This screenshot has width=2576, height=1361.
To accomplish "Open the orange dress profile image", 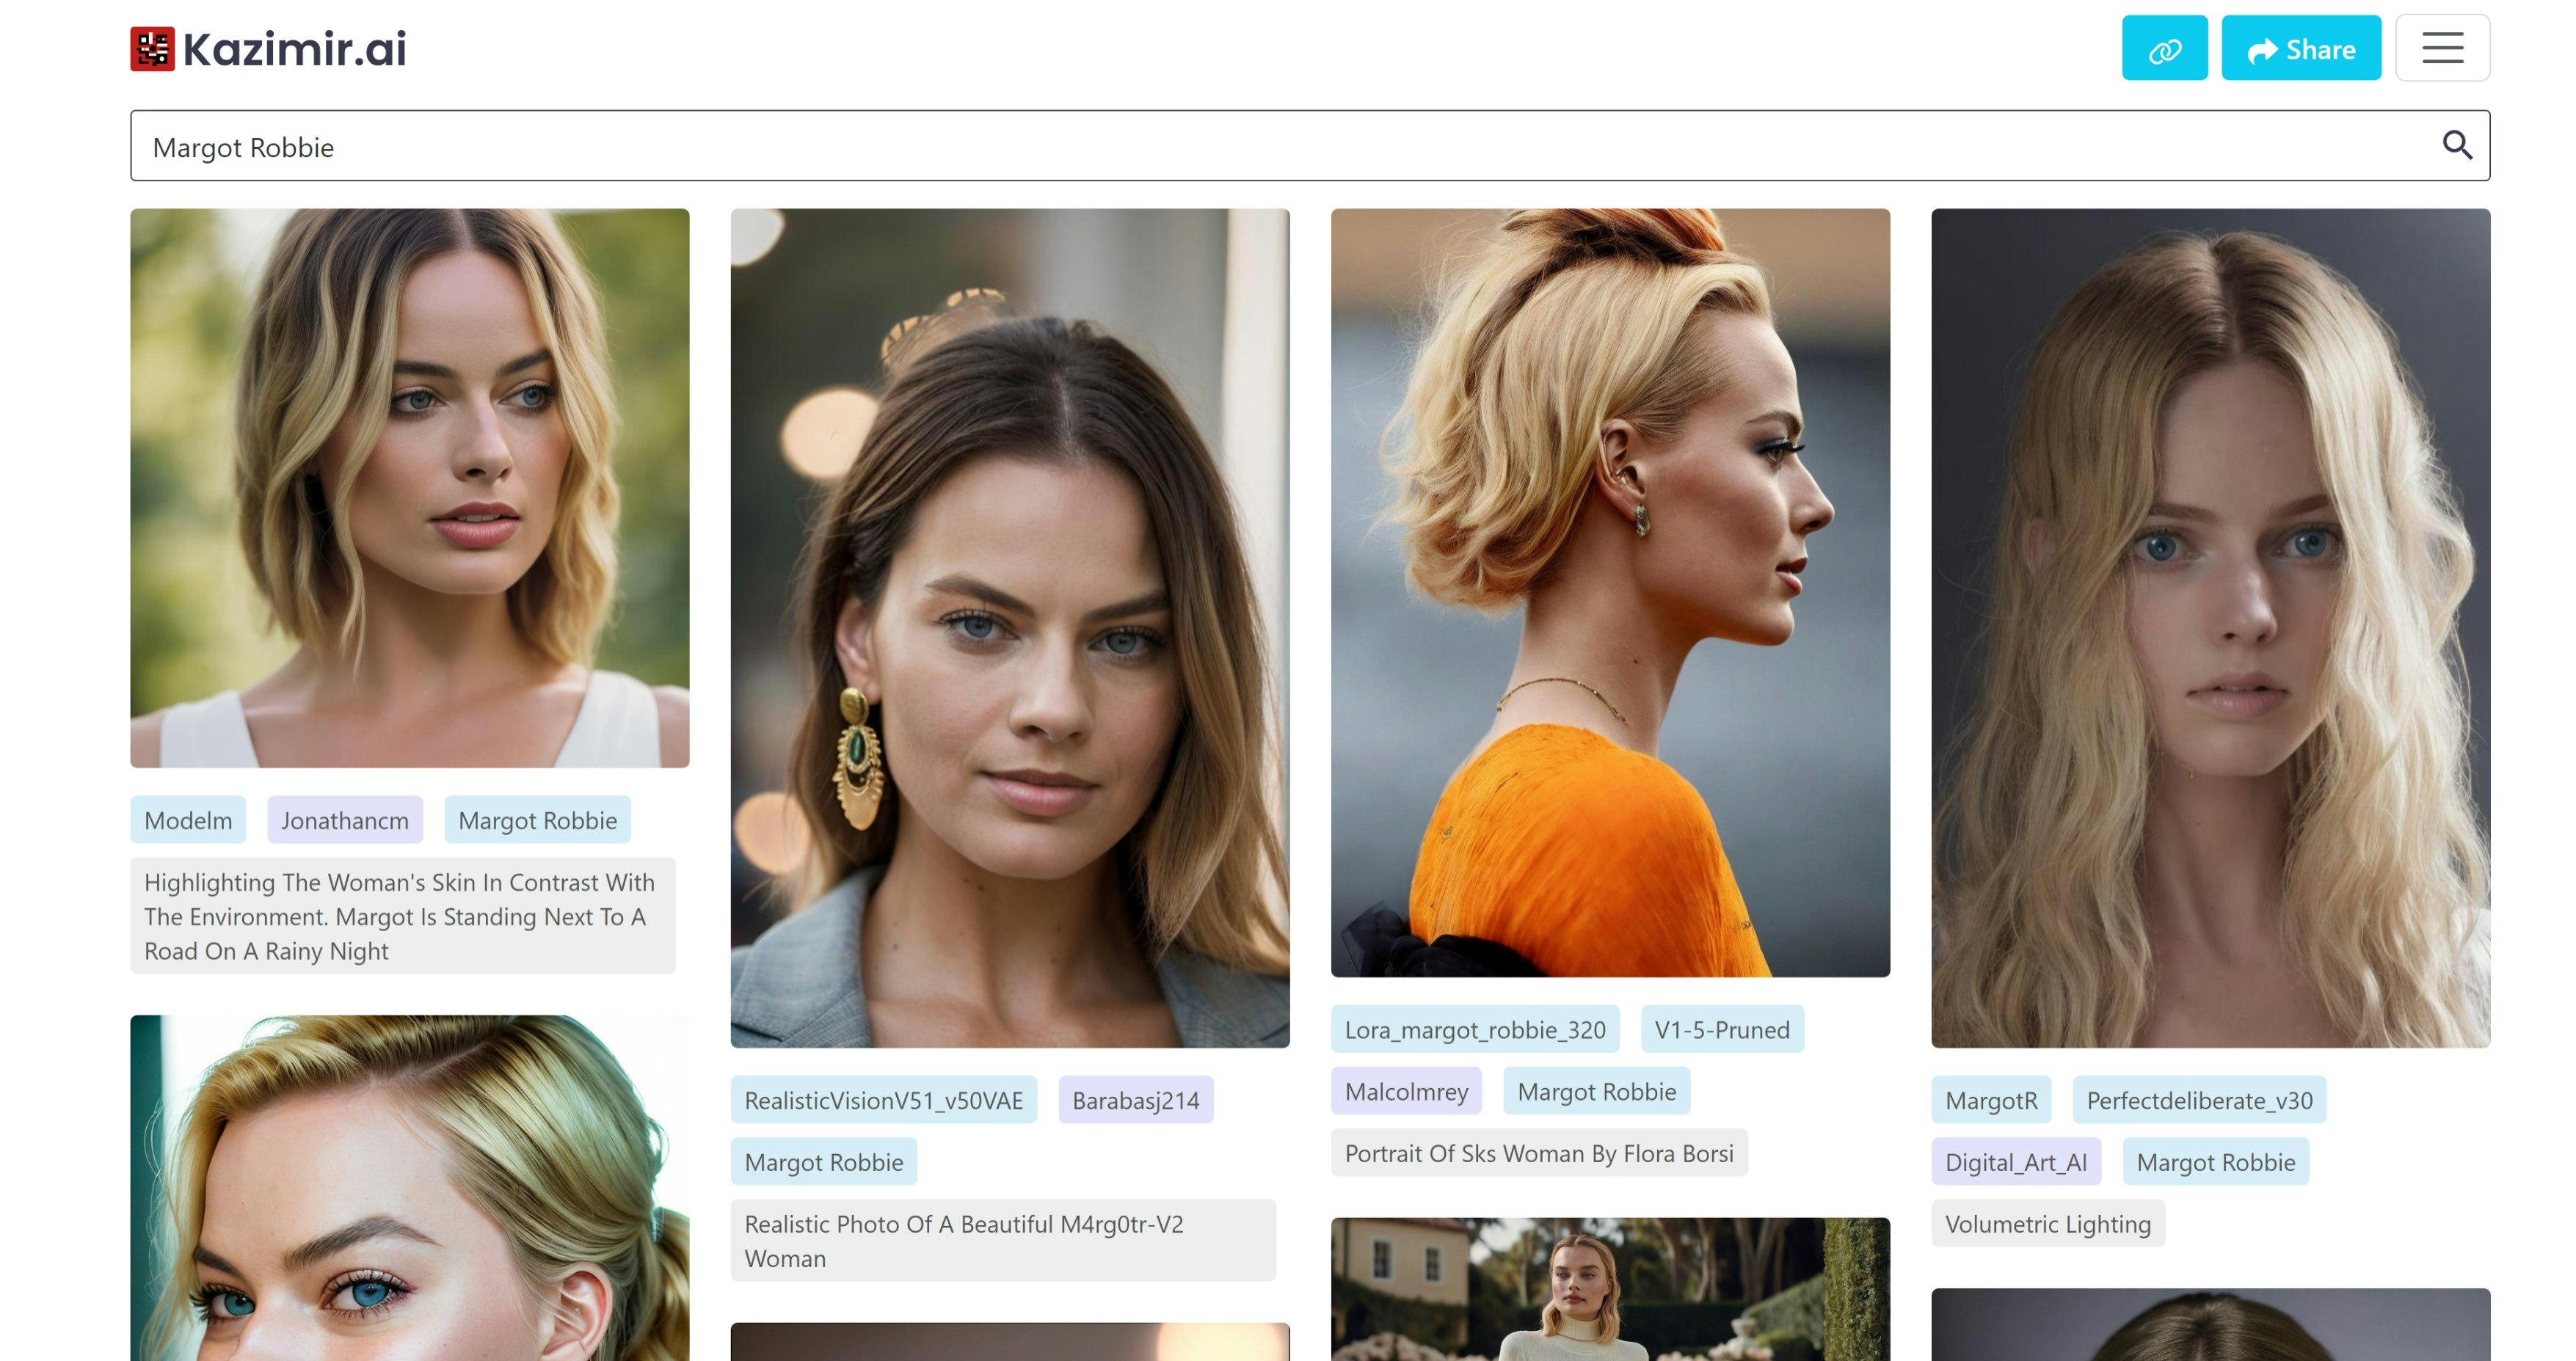I will point(1609,592).
